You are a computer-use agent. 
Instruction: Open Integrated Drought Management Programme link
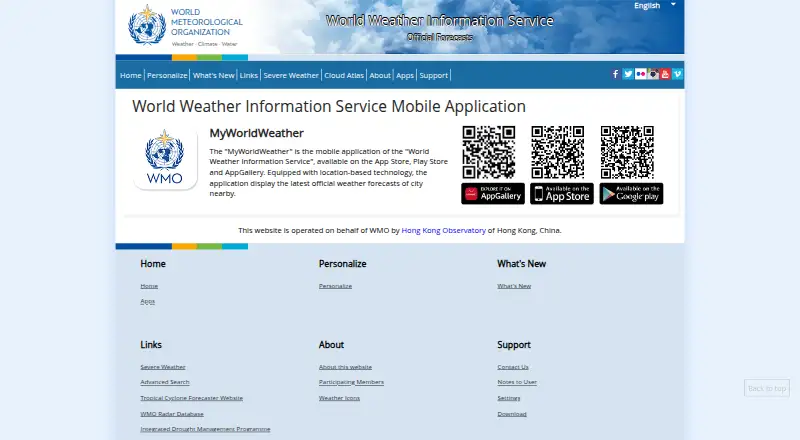pos(205,429)
